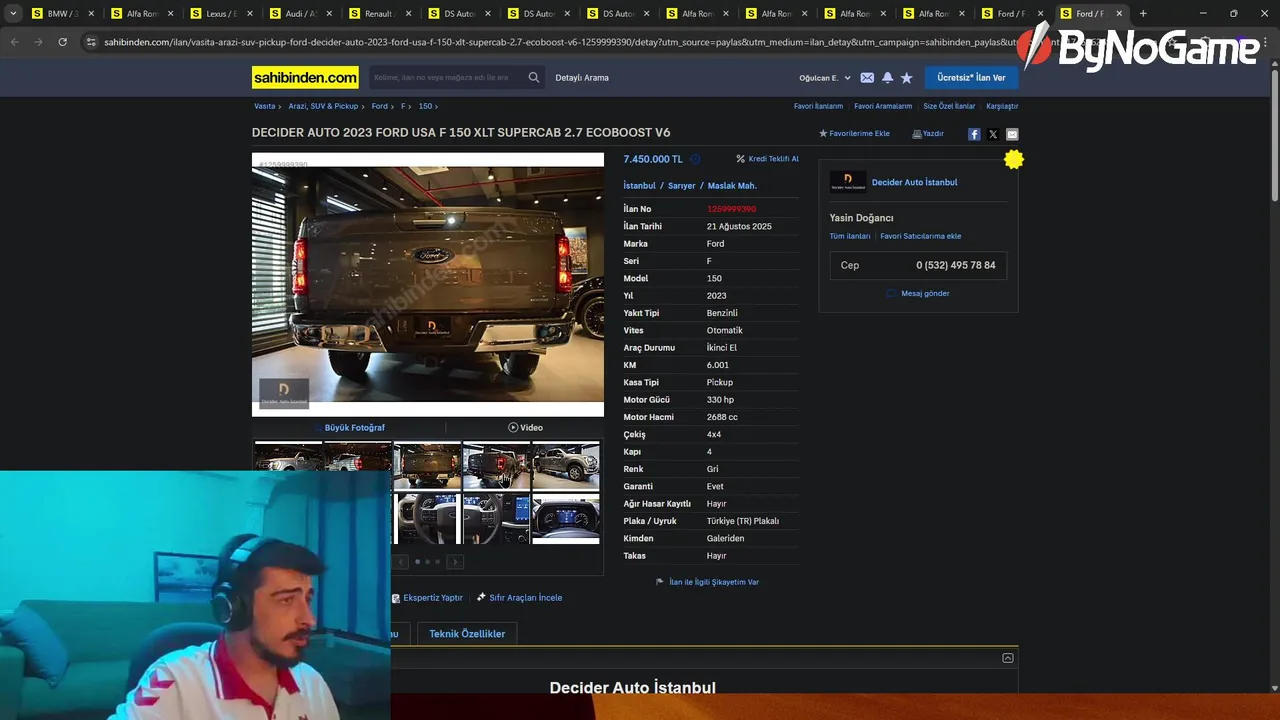Click the red listing number 1259999390
This screenshot has width=1280, height=720.
click(x=731, y=209)
